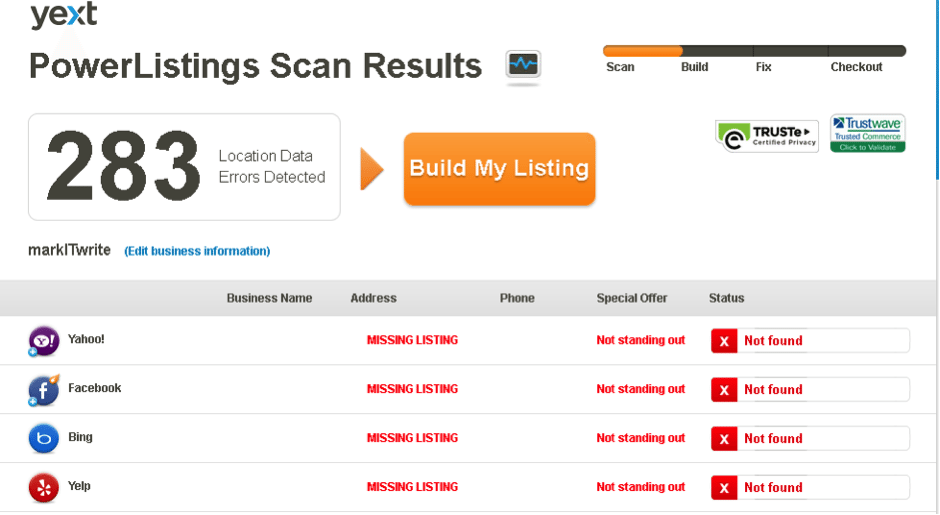Select the Checkout step label
The height and width of the screenshot is (515, 940).
pyautogui.click(x=856, y=67)
